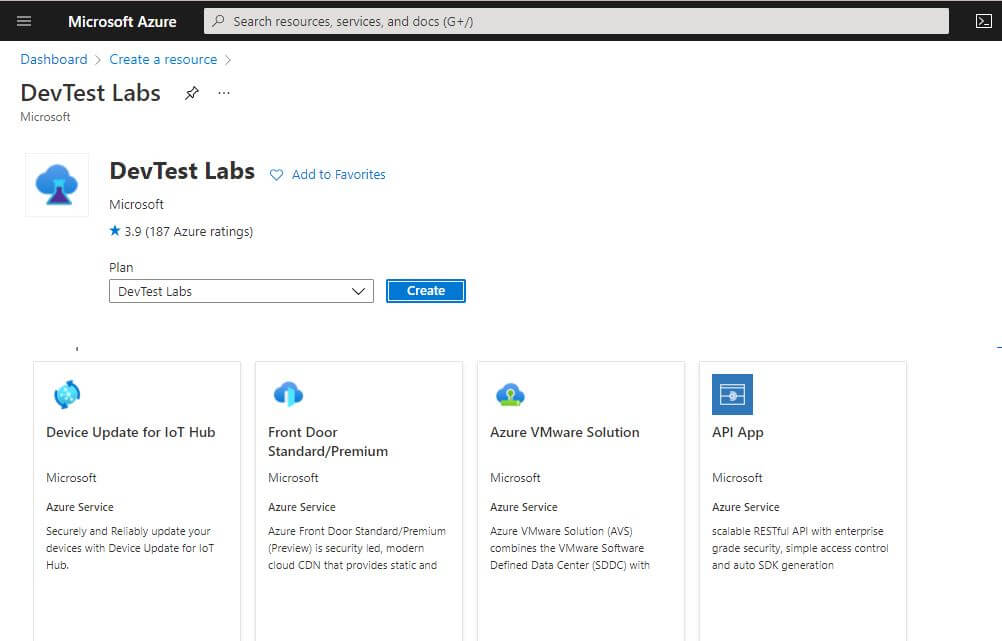The image size is (1002, 641).
Task: Click Add to Favorites link
Action: coord(339,174)
